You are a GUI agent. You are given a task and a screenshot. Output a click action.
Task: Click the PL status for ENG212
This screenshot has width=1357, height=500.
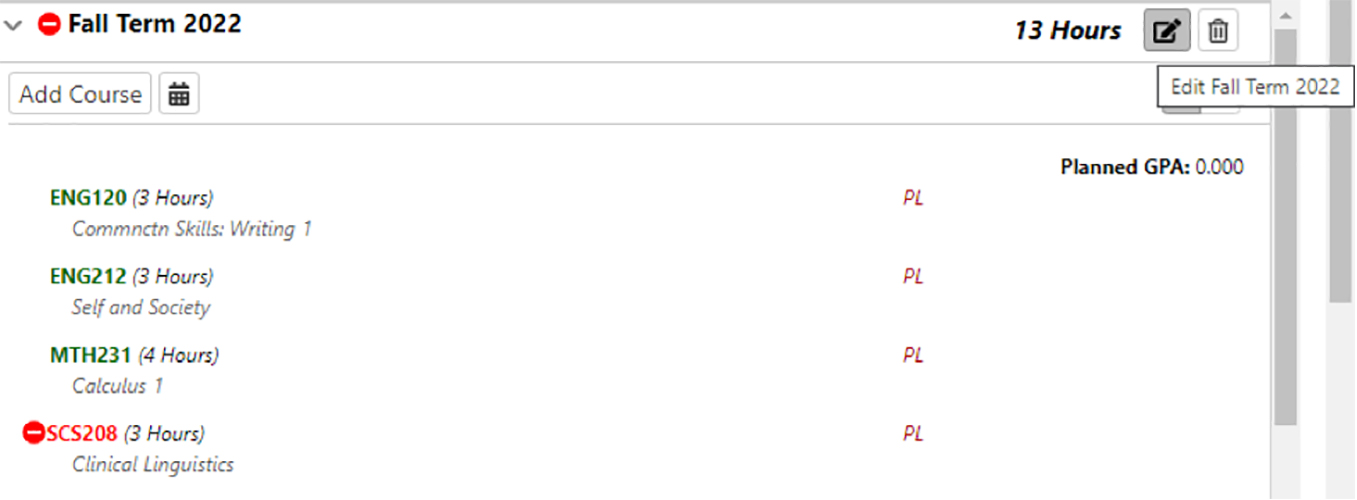coord(913,276)
